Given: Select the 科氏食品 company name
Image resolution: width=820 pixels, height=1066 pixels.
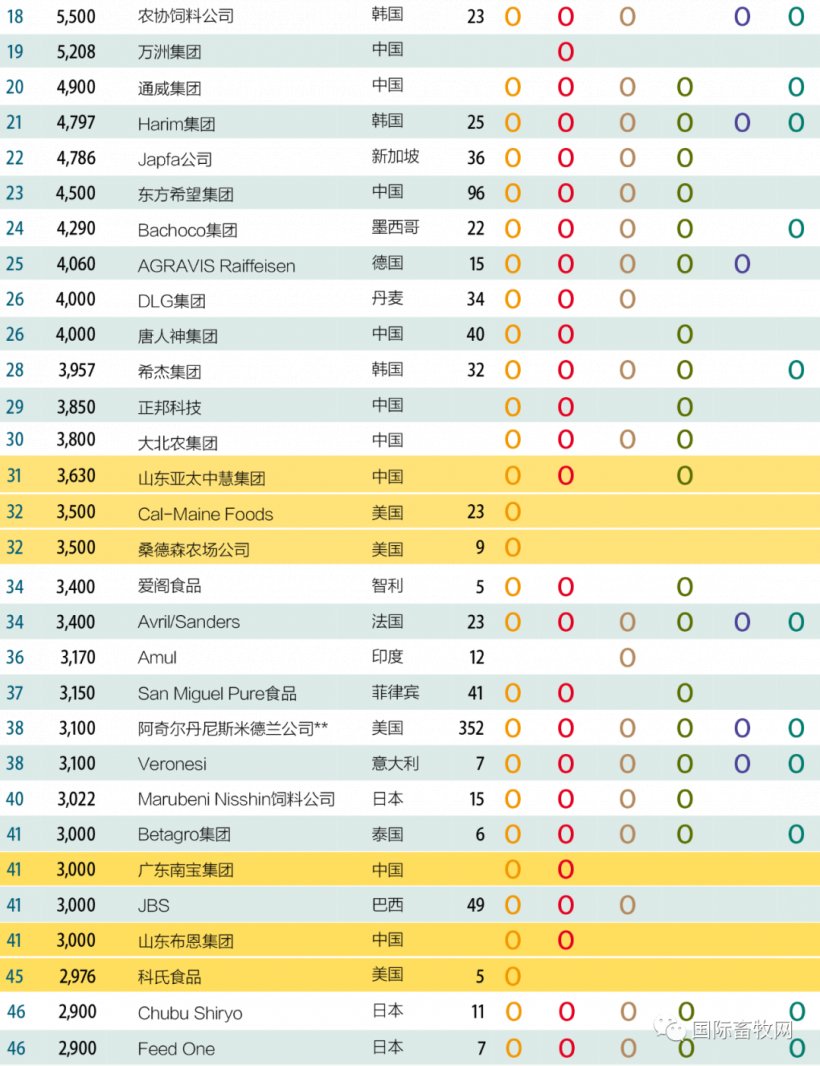Looking at the screenshot, I should (x=169, y=977).
